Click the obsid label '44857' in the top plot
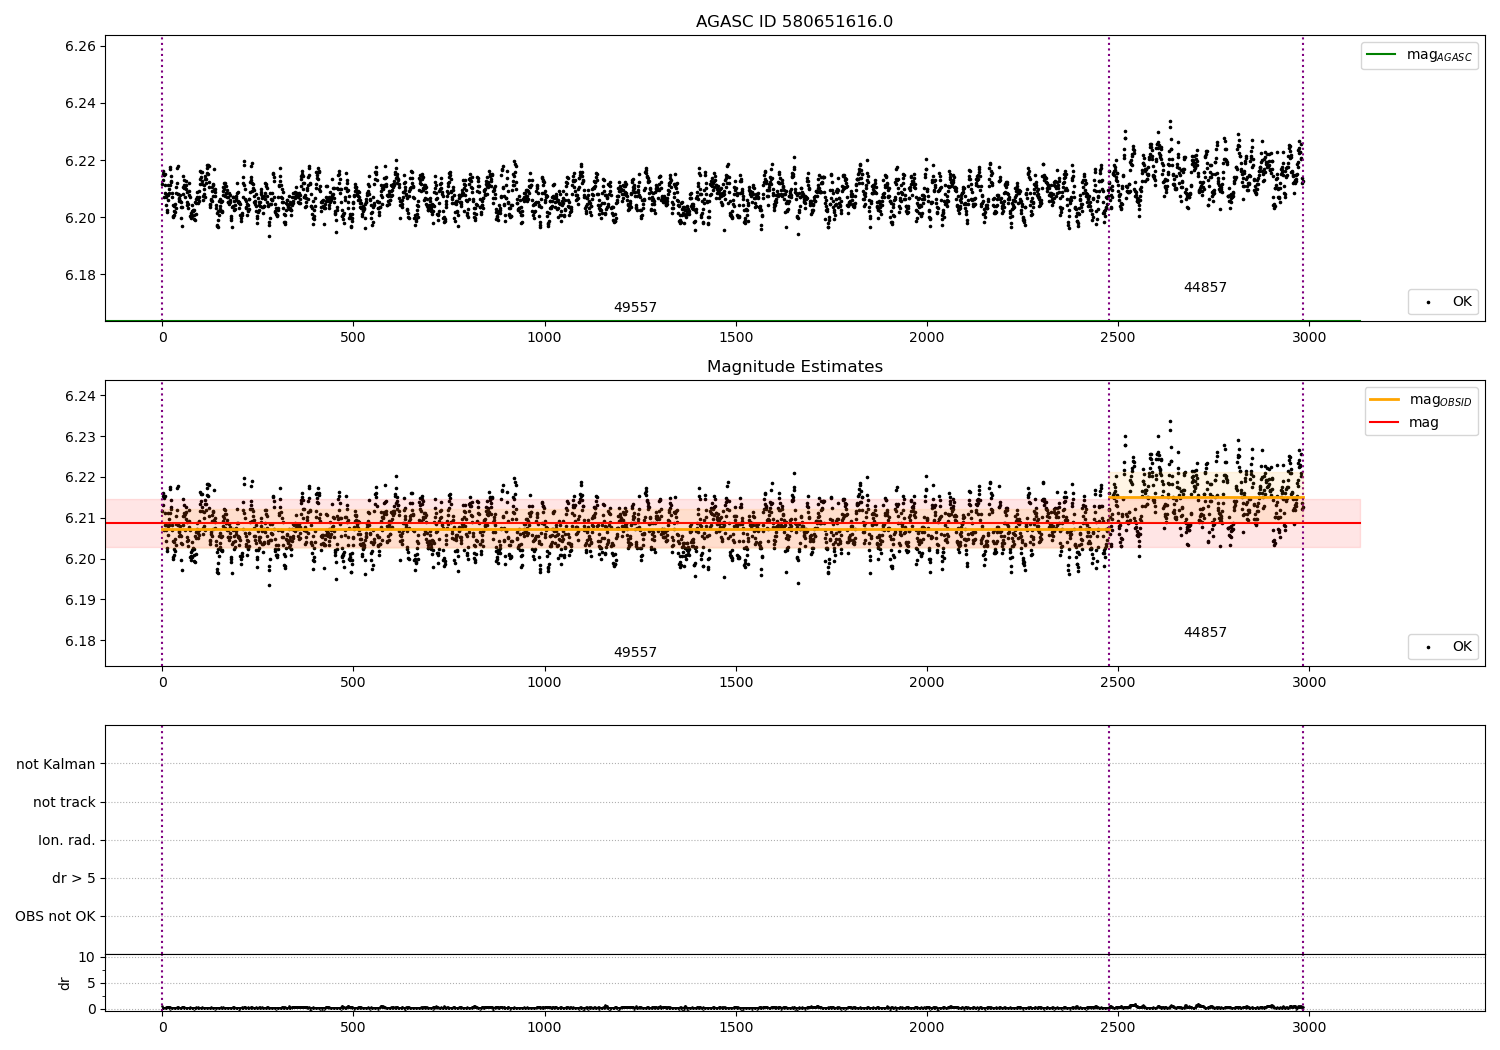Viewport: 1500px width, 1050px height. click(1205, 287)
